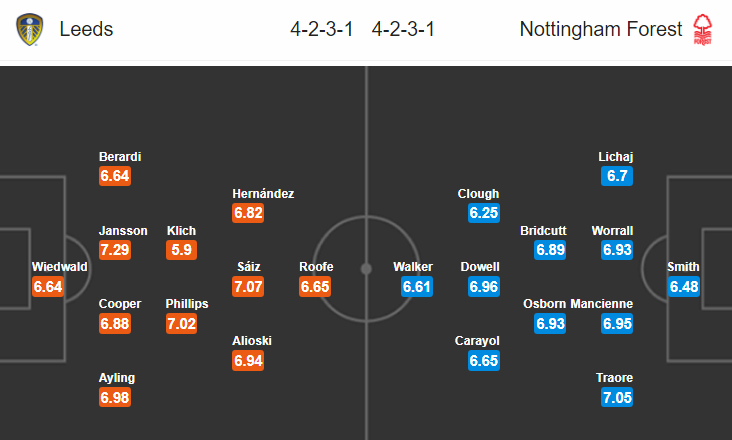Click Walker's 6.61 blue rating badge
The image size is (732, 440).
tap(417, 286)
